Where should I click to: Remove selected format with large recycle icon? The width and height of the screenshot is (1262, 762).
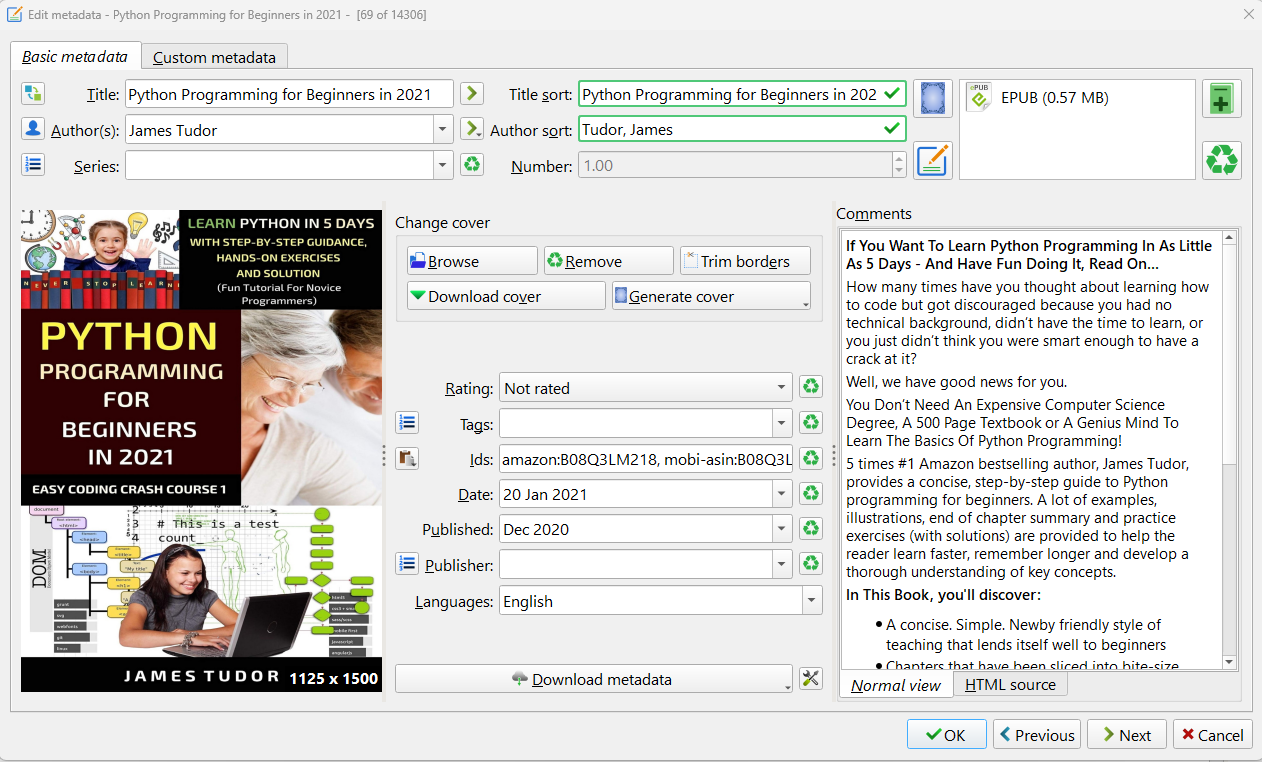pos(1222,160)
